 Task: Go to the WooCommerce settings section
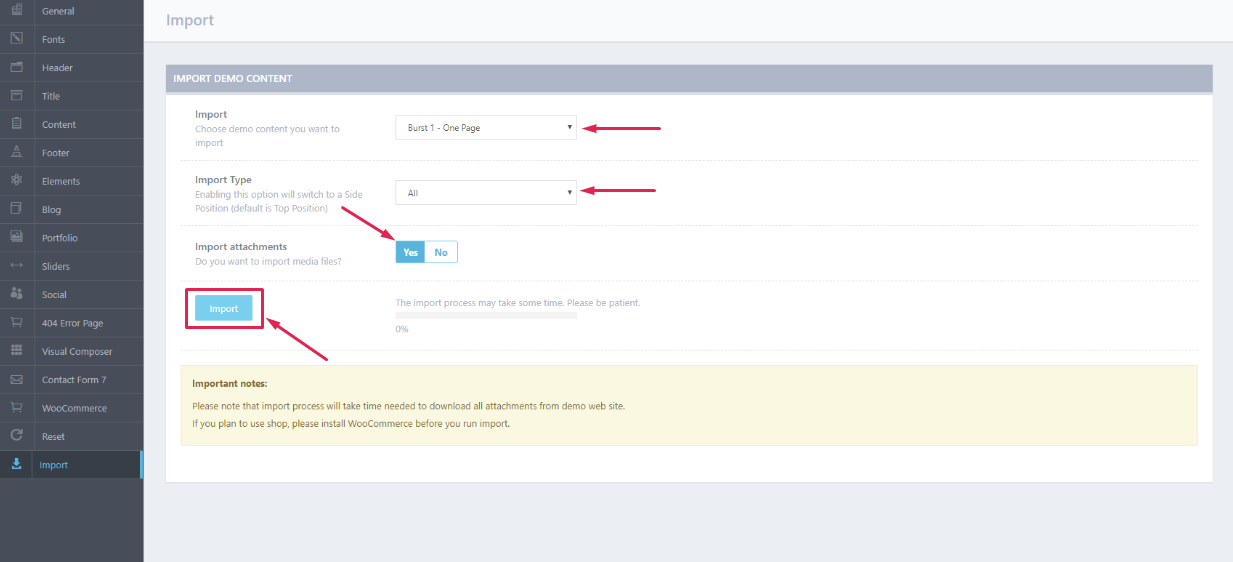click(74, 408)
